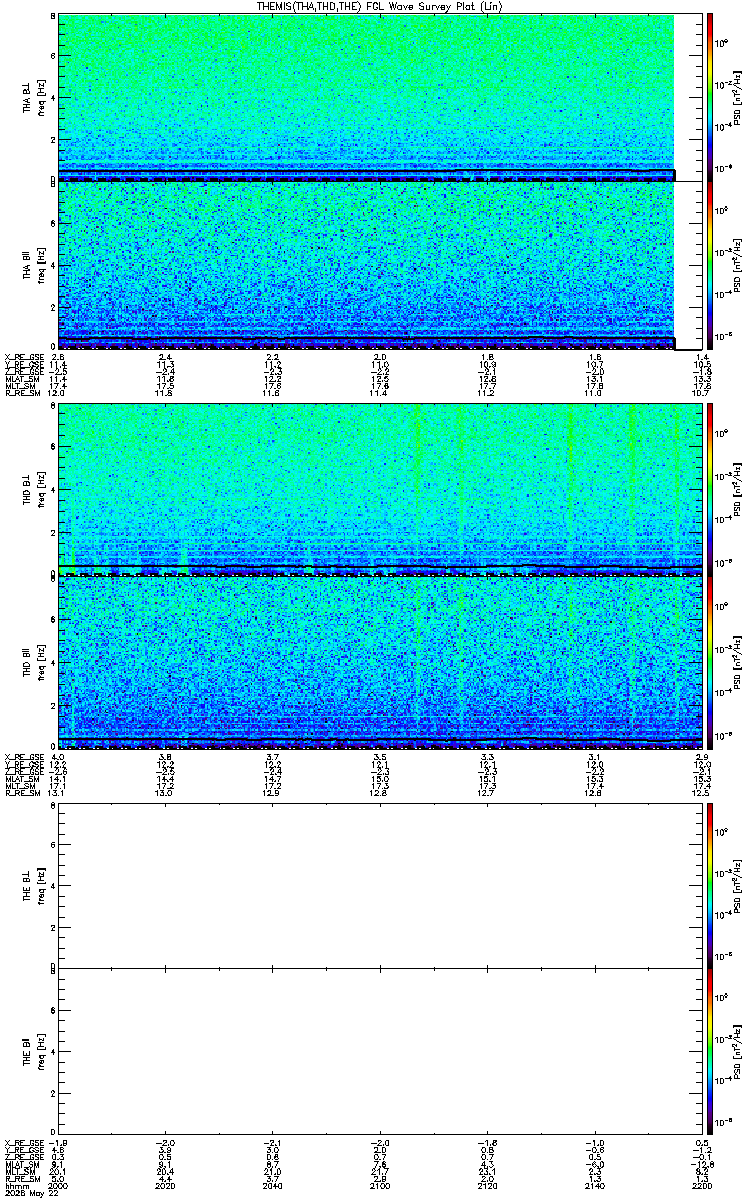
Task: Select the THA B-parallel spectrogram panel
Action: click(x=381, y=265)
